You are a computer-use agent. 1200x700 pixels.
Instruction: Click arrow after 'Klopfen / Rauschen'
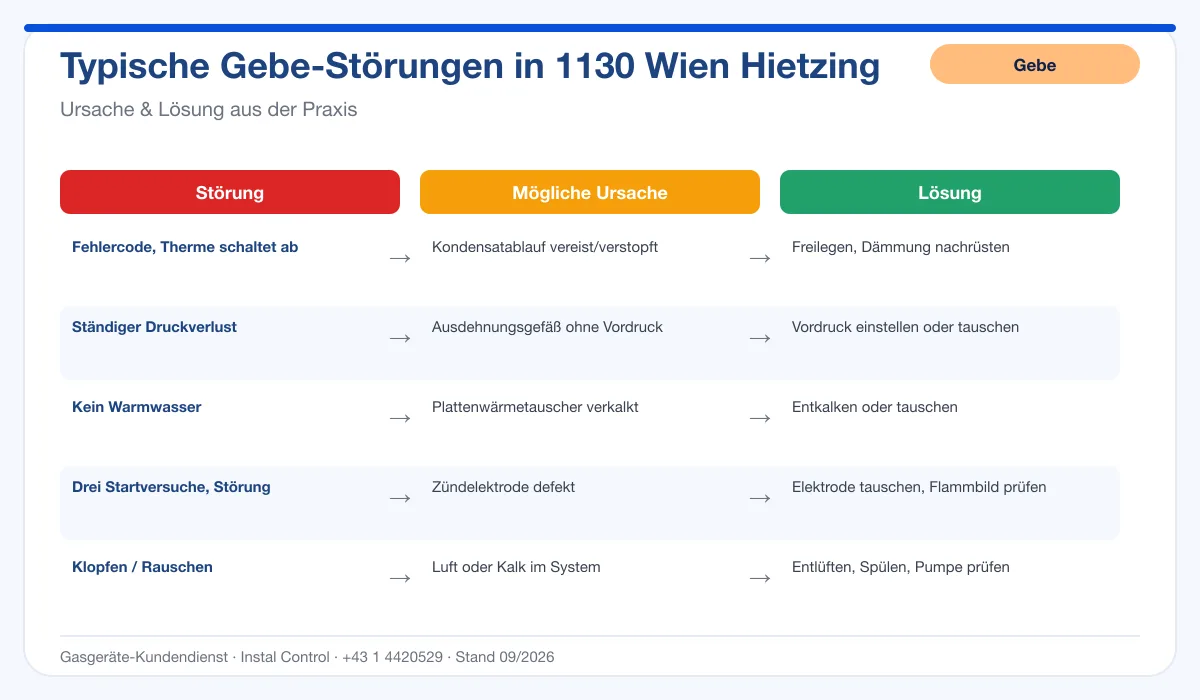[x=400, y=578]
